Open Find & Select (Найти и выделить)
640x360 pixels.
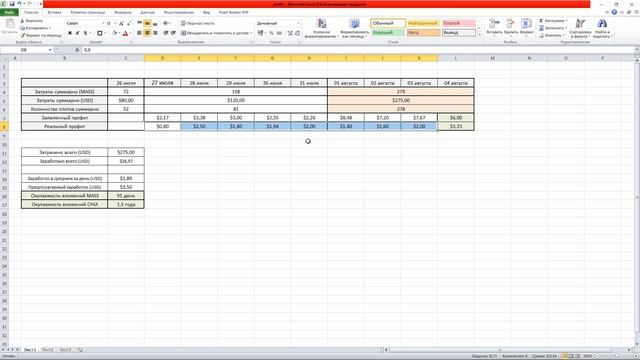click(x=602, y=29)
